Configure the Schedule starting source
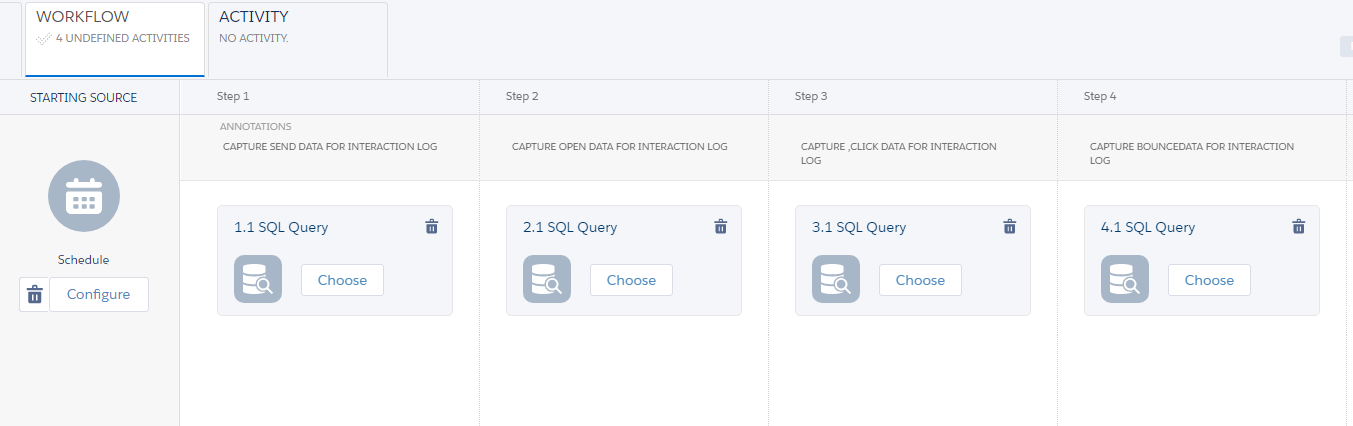This screenshot has height=426, width=1353. click(x=98, y=294)
